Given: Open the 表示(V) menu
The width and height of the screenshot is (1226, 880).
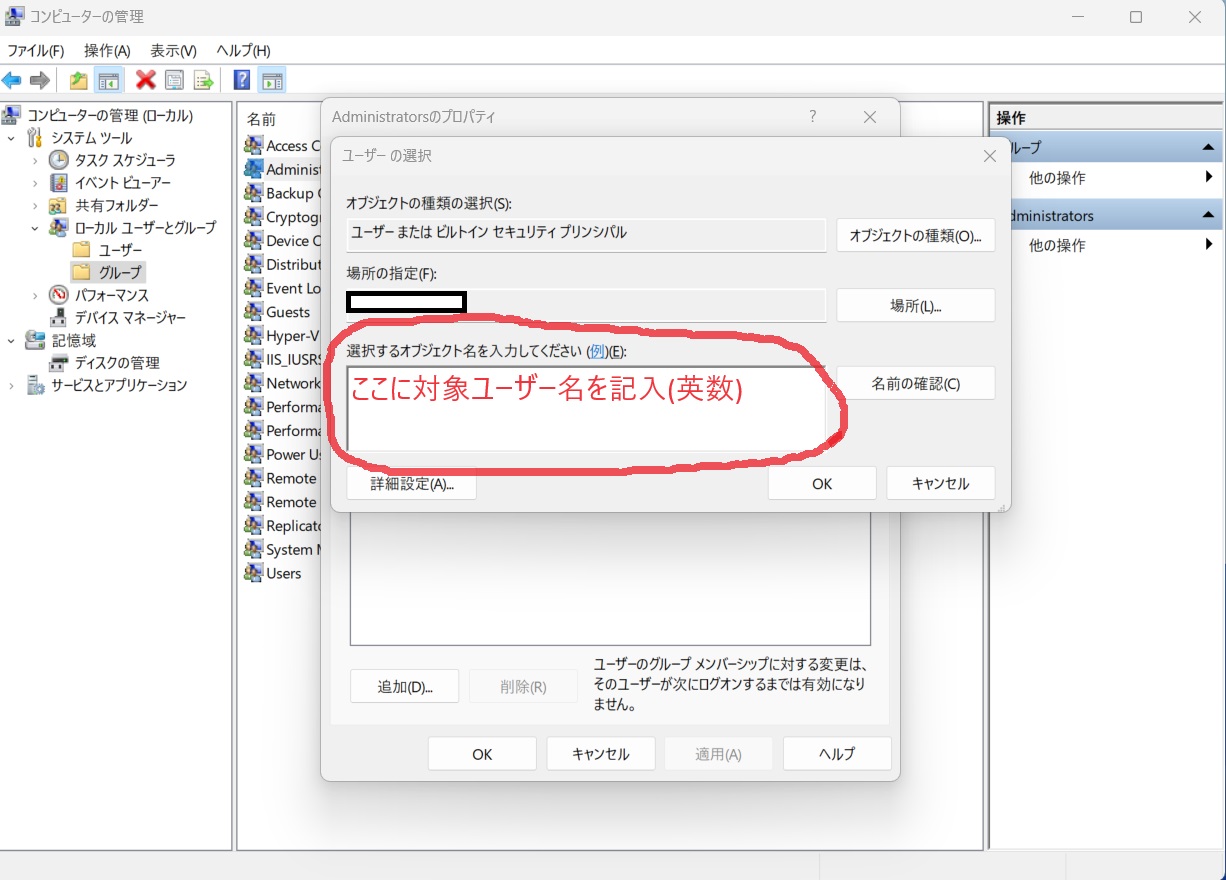Looking at the screenshot, I should (x=173, y=50).
